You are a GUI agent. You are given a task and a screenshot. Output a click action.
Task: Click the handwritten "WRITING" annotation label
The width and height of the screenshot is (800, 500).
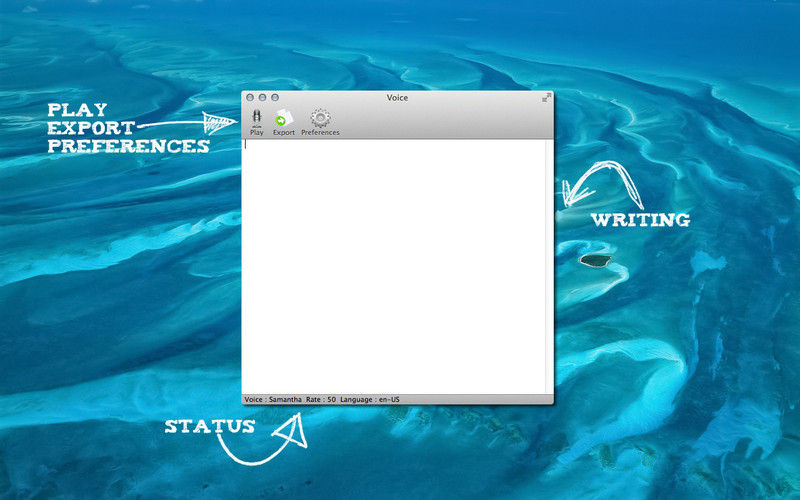639,219
